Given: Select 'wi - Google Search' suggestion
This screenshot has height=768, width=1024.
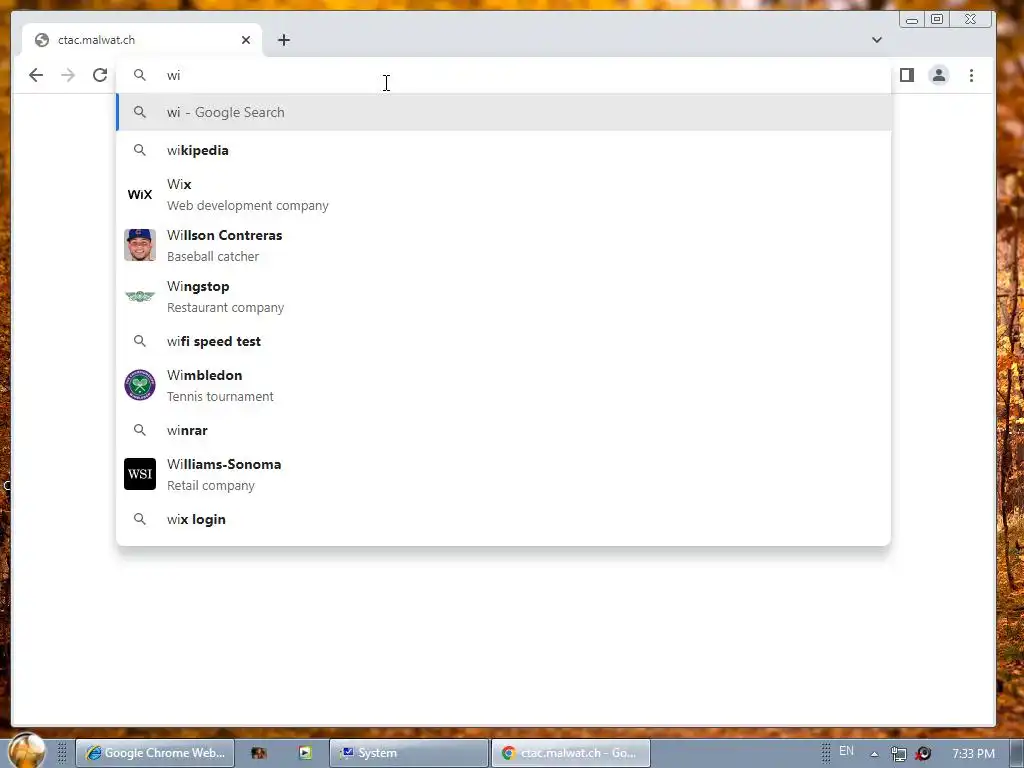Looking at the screenshot, I should pos(504,112).
